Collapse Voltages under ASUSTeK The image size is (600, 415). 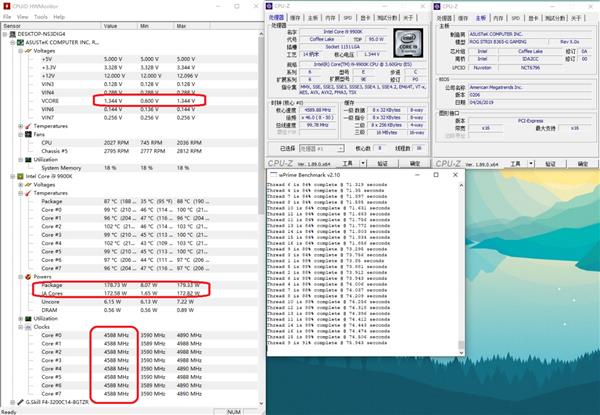[x=21, y=51]
